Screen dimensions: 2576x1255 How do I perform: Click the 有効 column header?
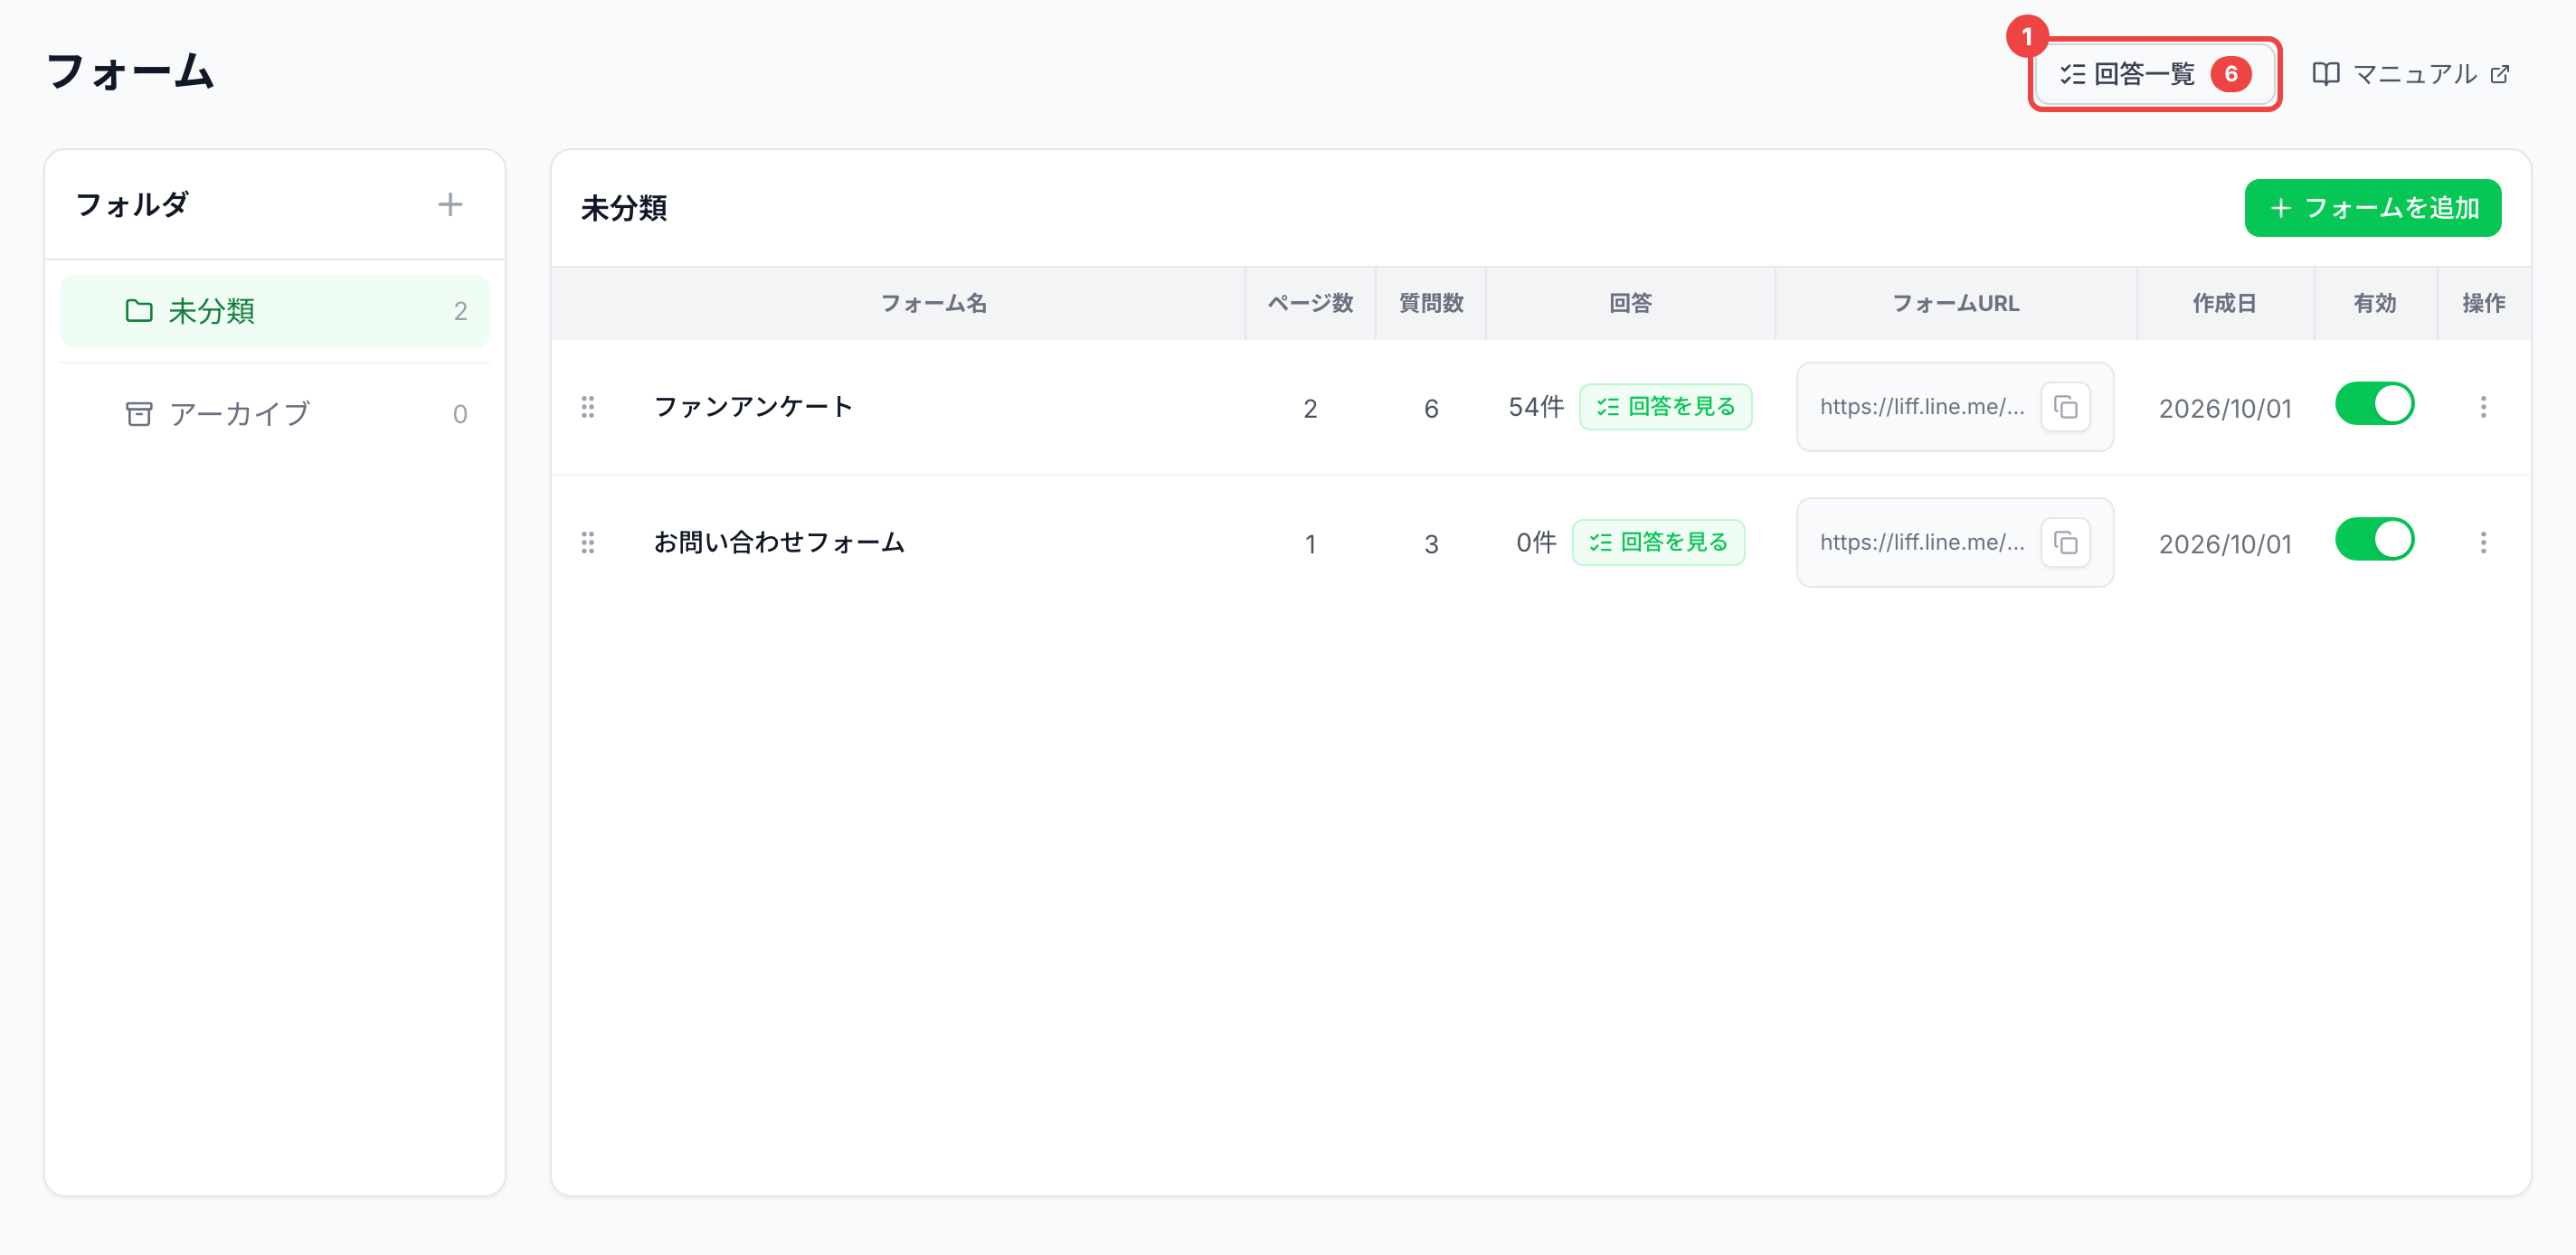pyautogui.click(x=2374, y=303)
